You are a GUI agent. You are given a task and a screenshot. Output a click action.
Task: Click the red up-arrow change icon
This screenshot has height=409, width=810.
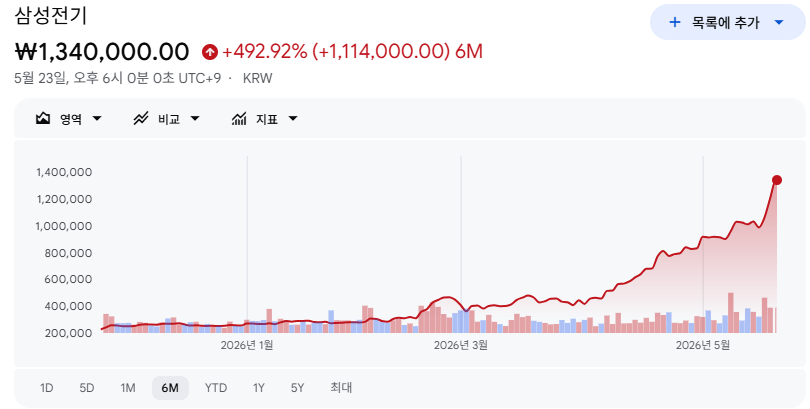(210, 52)
